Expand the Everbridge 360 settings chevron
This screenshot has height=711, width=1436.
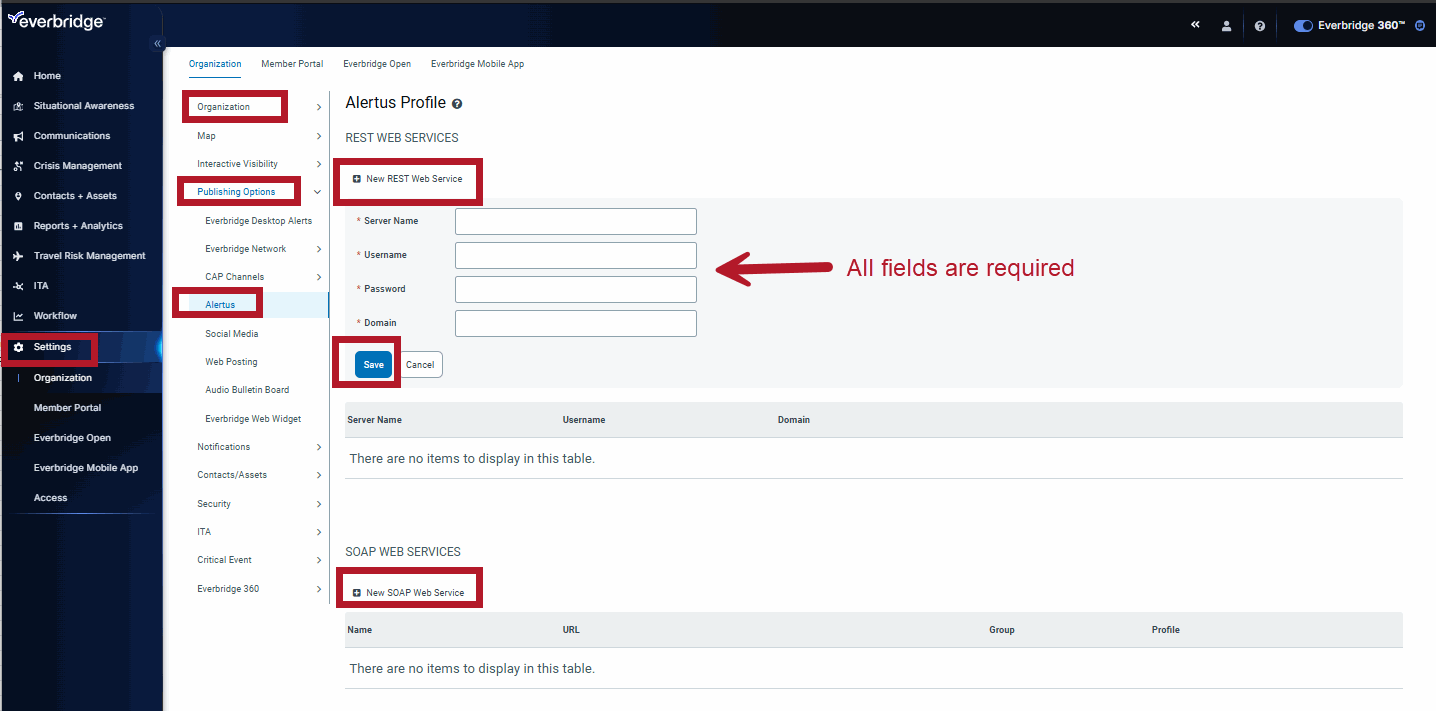(x=319, y=589)
